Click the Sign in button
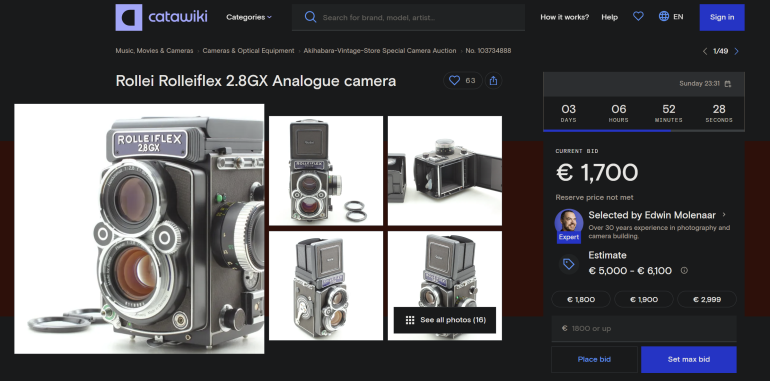 point(722,17)
